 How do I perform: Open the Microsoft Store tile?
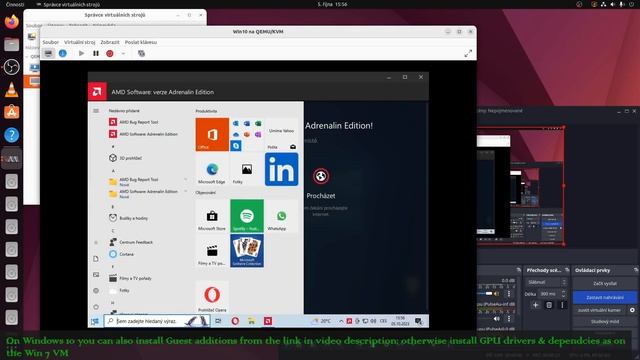(x=212, y=216)
